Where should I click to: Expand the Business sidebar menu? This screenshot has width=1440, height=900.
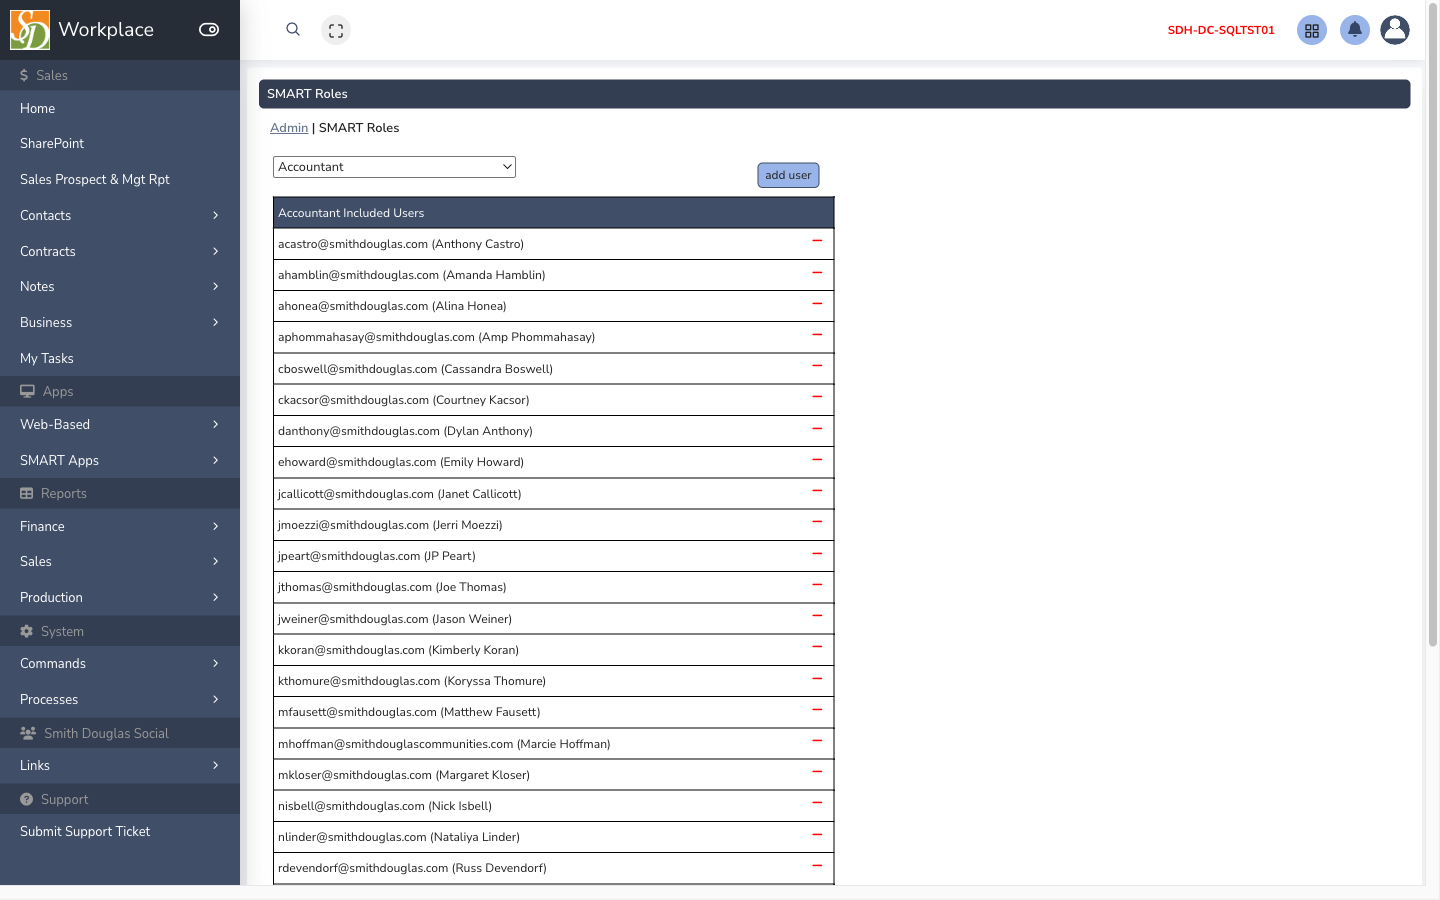120,322
